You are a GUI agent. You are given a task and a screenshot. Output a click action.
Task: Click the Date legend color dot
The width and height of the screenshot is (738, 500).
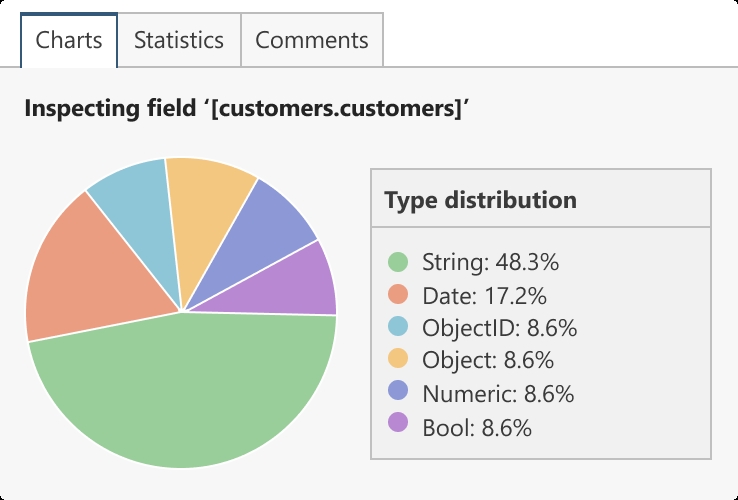[398, 295]
